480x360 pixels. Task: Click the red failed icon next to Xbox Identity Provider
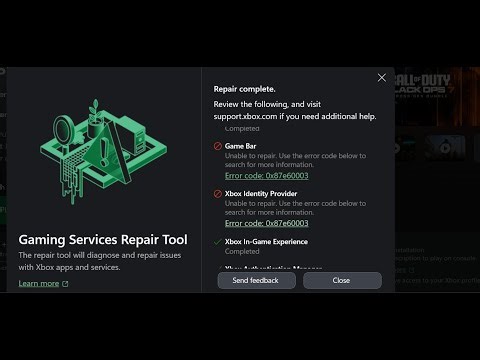pos(217,194)
